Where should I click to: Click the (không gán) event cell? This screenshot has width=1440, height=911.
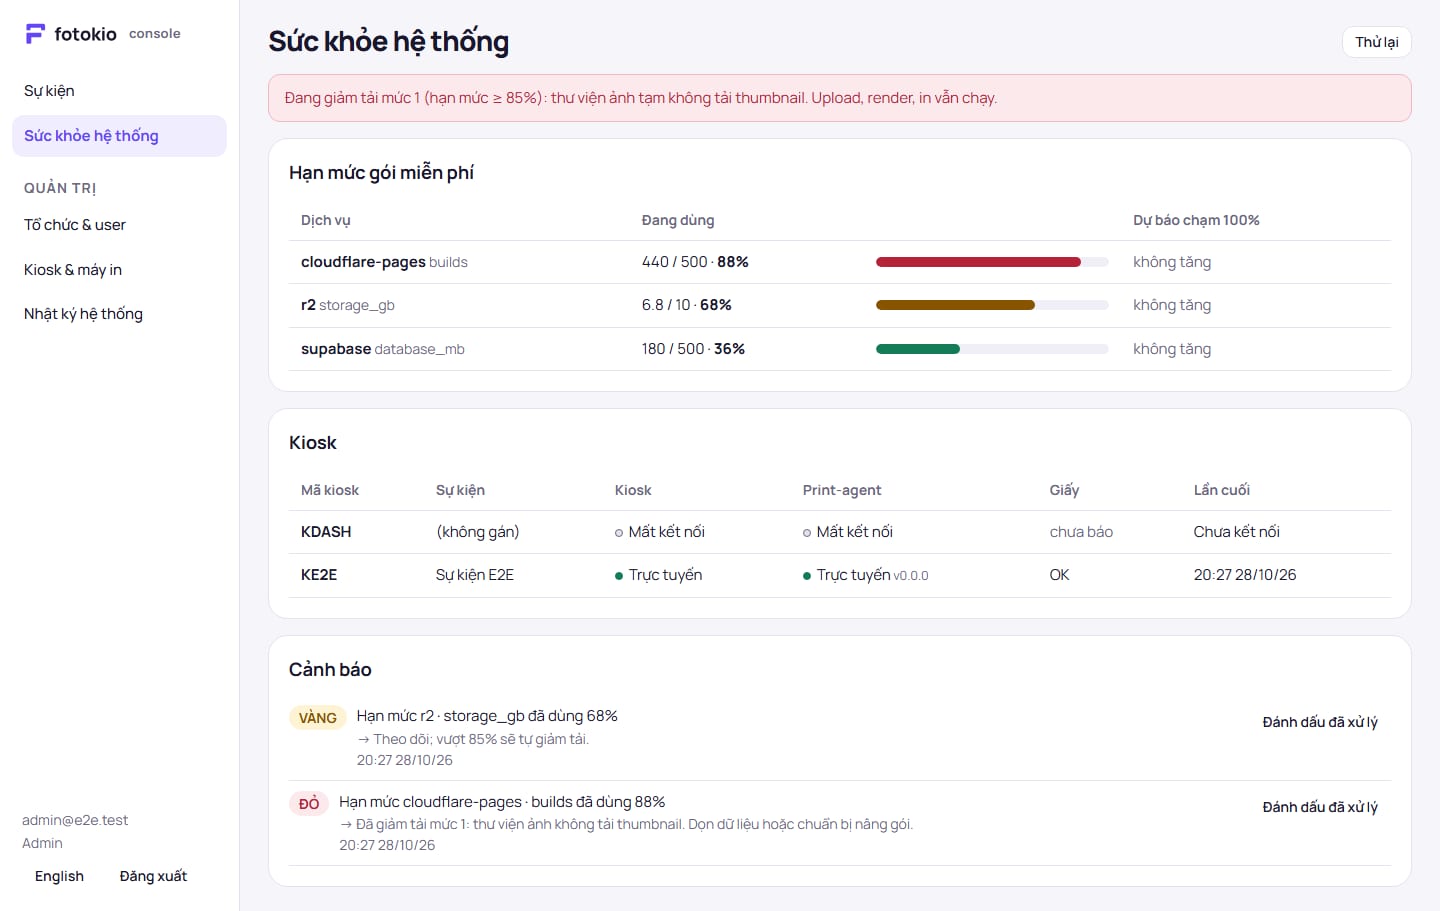[x=478, y=532]
